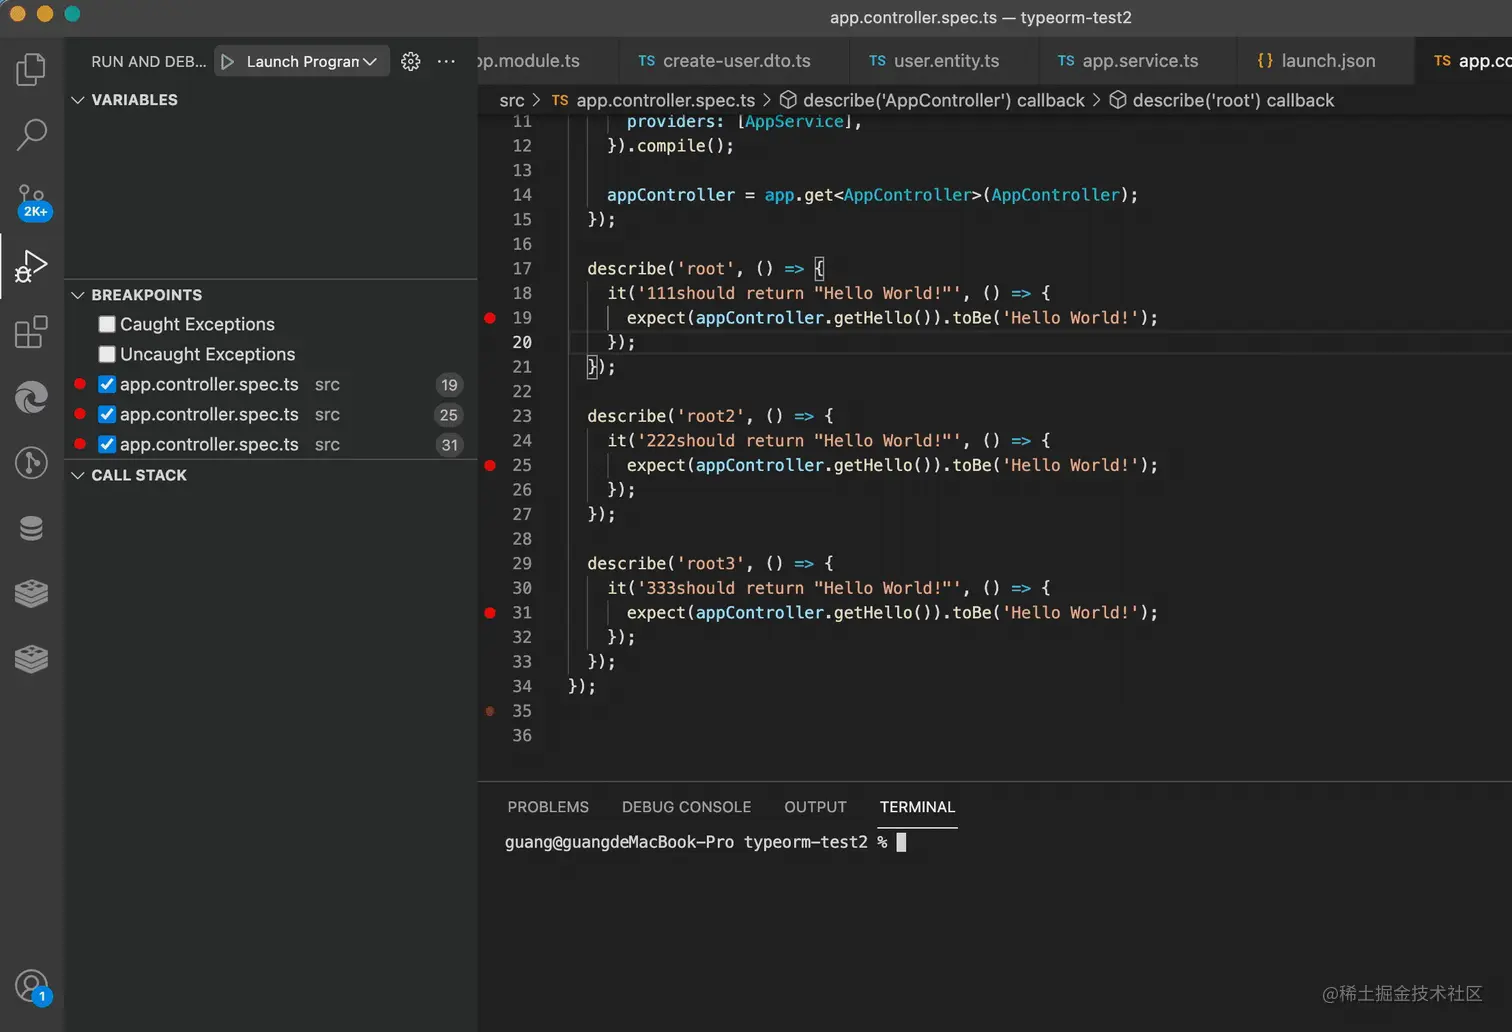The image size is (1512, 1032).
Task: Open the Explorer view in activity bar
Action: [x=31, y=69]
